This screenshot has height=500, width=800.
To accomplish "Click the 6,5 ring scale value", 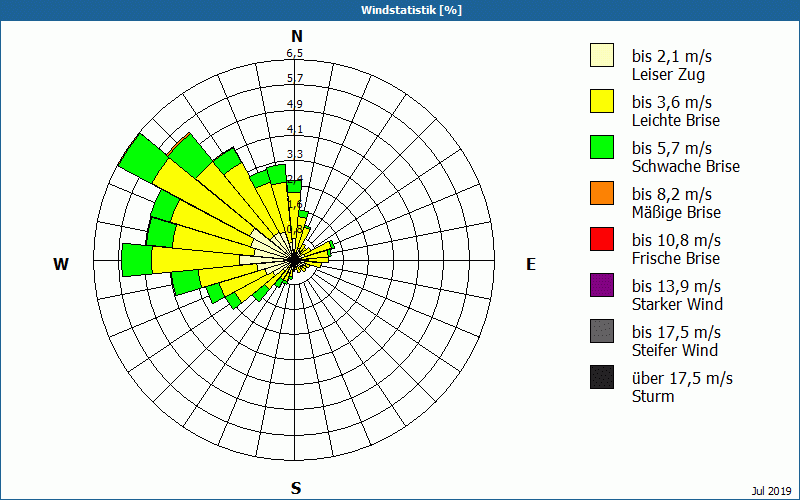I will coord(294,53).
